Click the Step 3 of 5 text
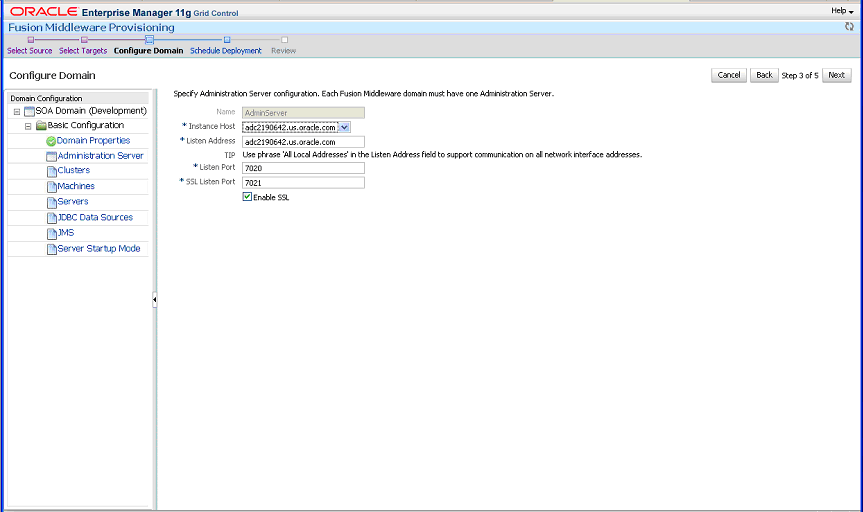 (x=800, y=75)
